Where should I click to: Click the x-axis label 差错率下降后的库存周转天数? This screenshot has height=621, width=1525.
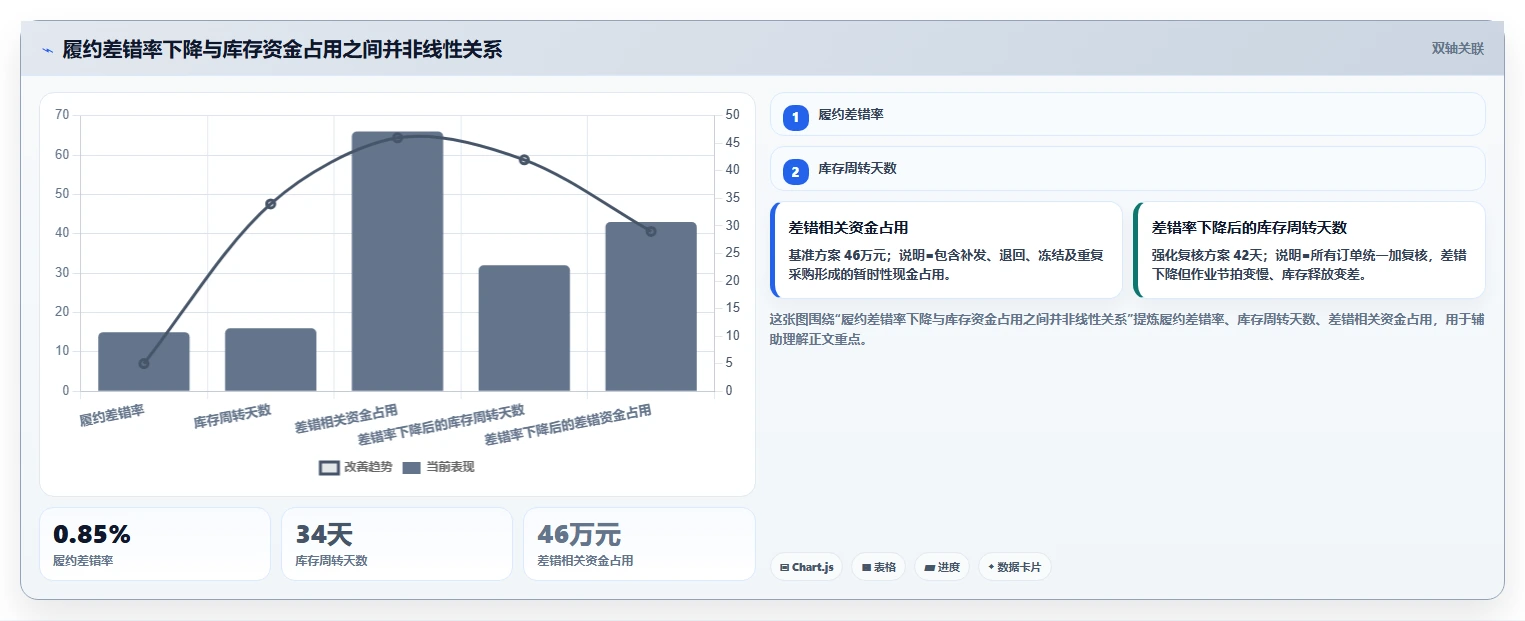pos(441,425)
